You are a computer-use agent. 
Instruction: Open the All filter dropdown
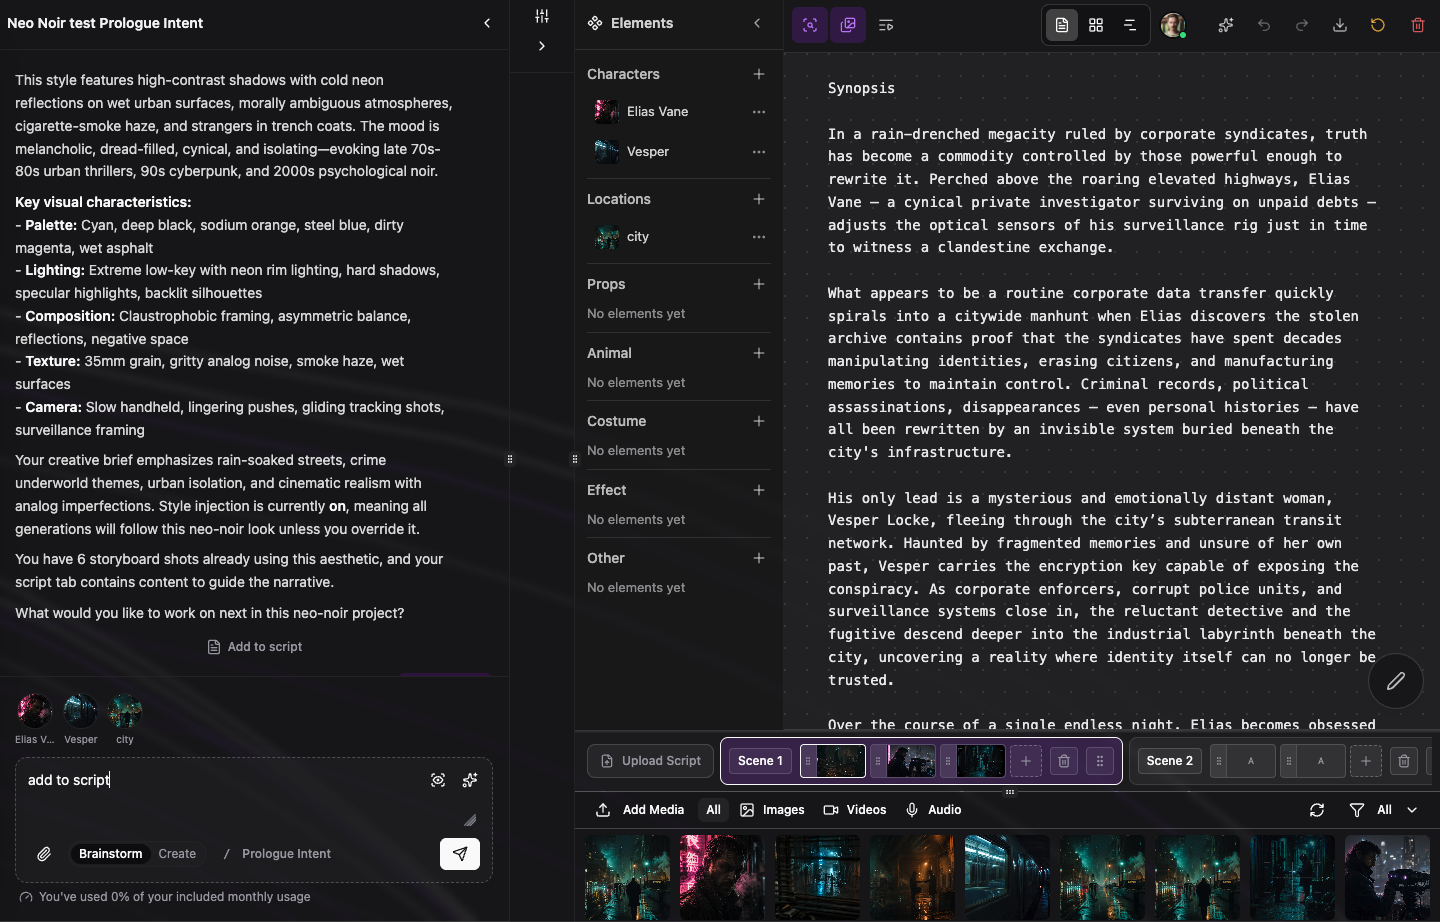(x=1384, y=810)
